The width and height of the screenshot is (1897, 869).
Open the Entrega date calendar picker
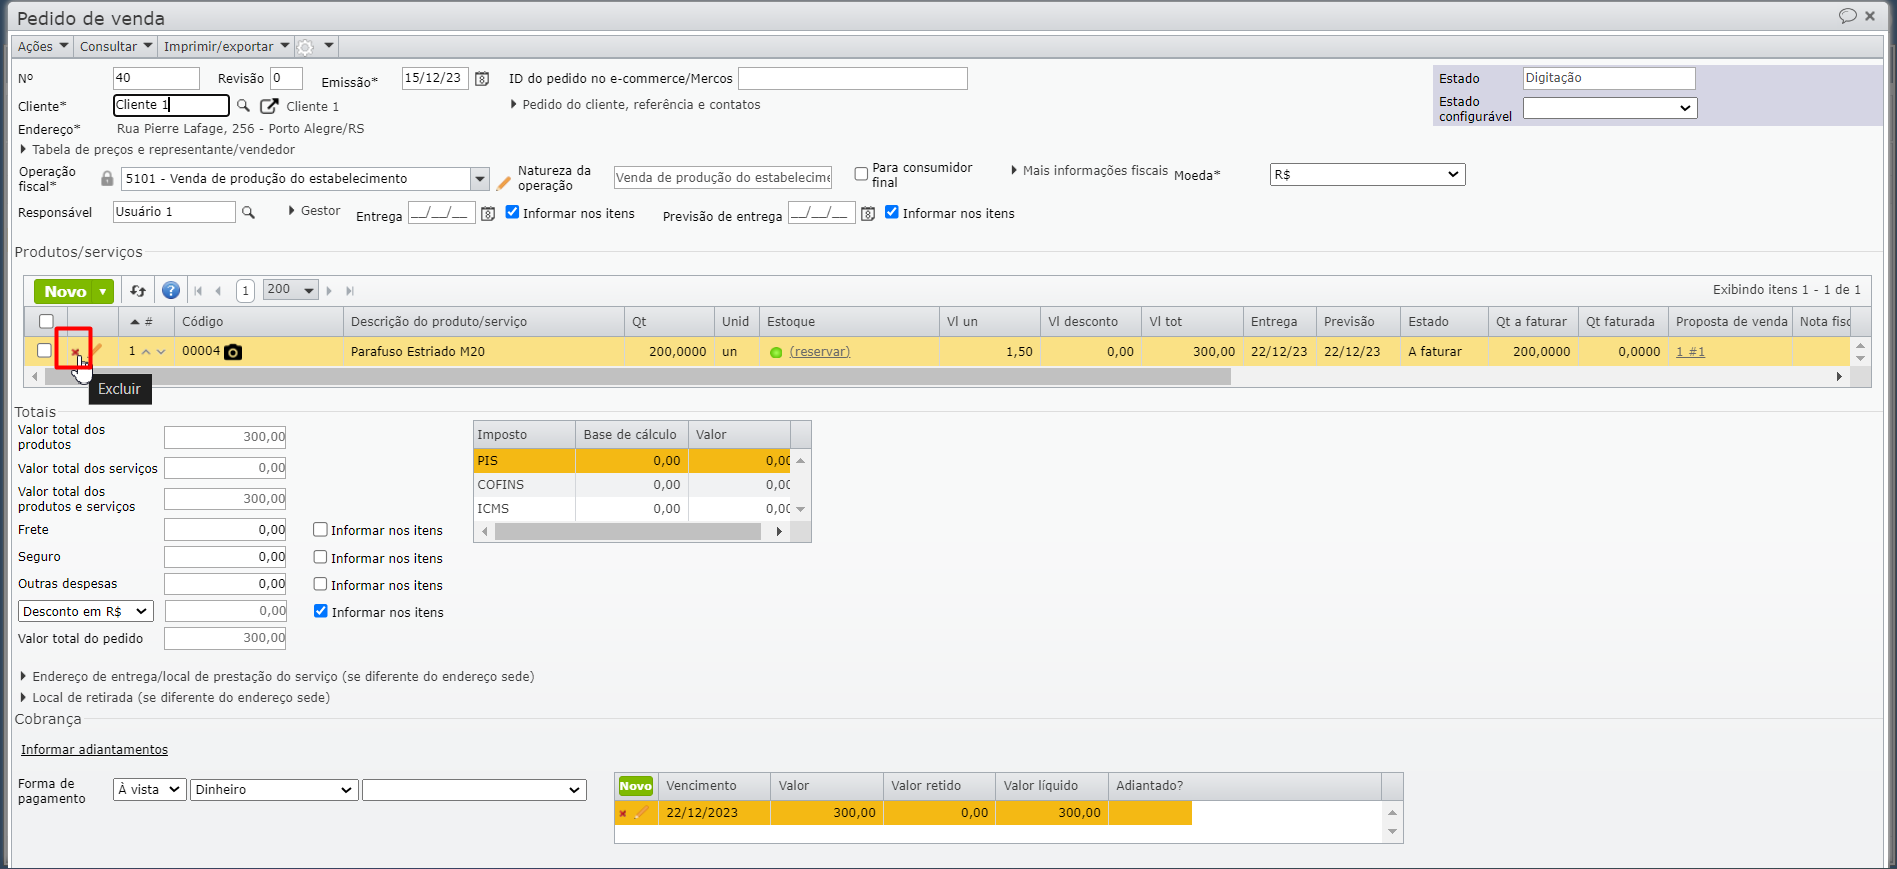(x=488, y=214)
